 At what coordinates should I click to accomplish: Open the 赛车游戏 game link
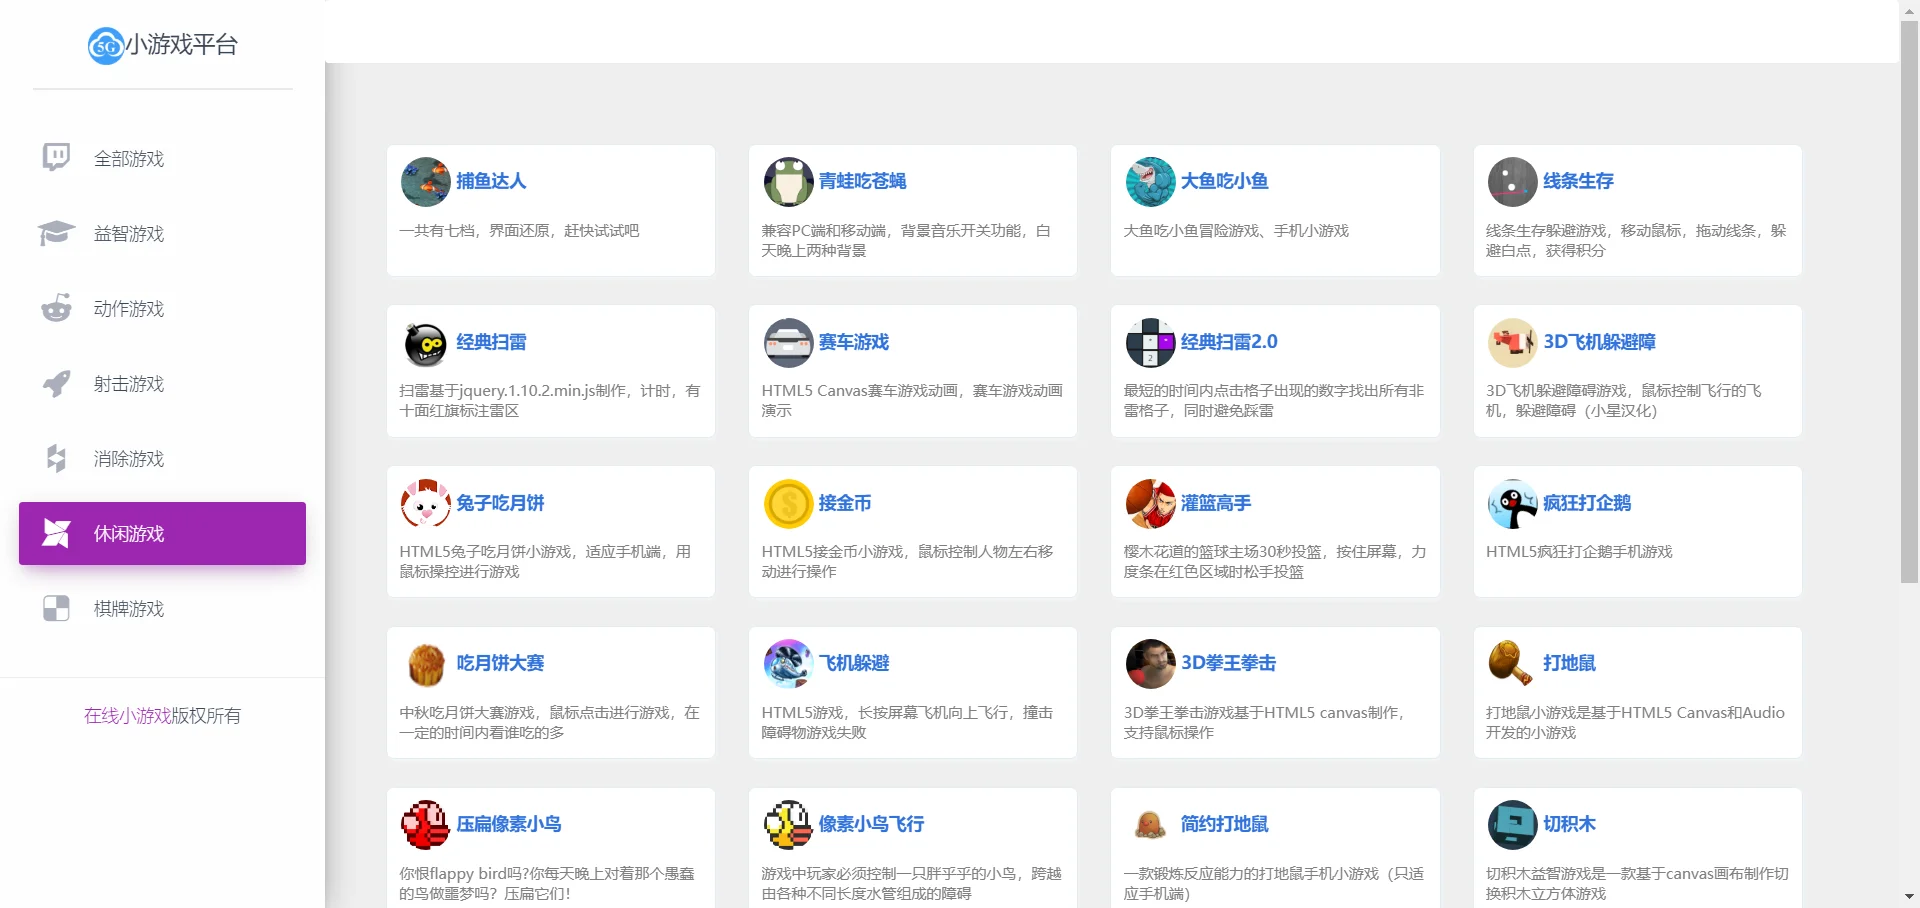point(853,342)
